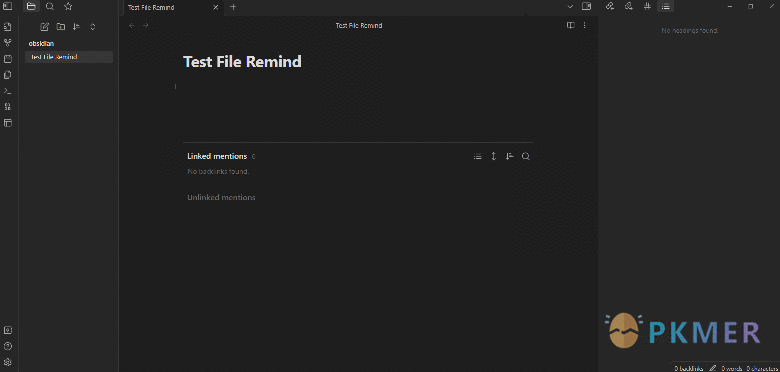The width and height of the screenshot is (780, 372).
Task: Open graph view from the ribbon
Action: [x=7, y=43]
